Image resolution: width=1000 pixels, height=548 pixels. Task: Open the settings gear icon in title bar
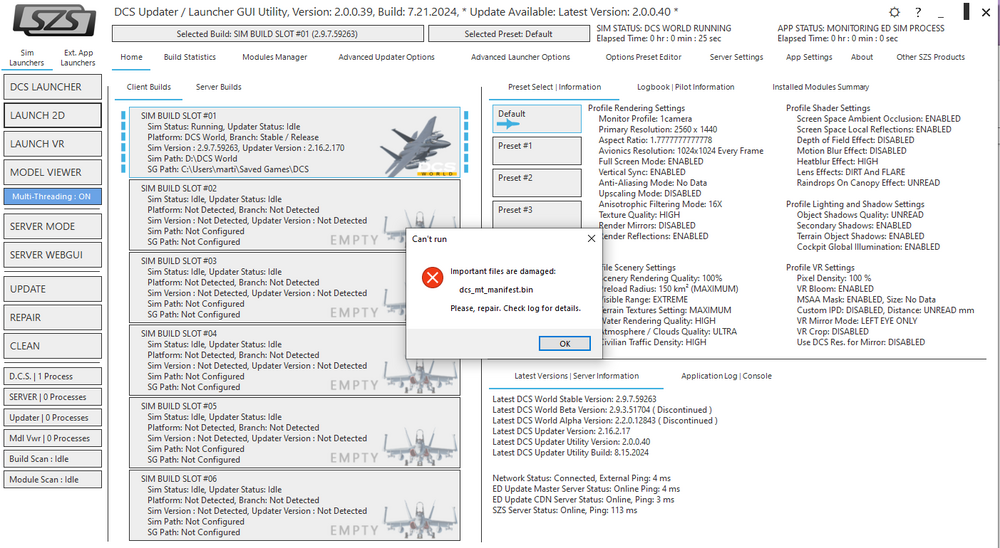point(894,13)
